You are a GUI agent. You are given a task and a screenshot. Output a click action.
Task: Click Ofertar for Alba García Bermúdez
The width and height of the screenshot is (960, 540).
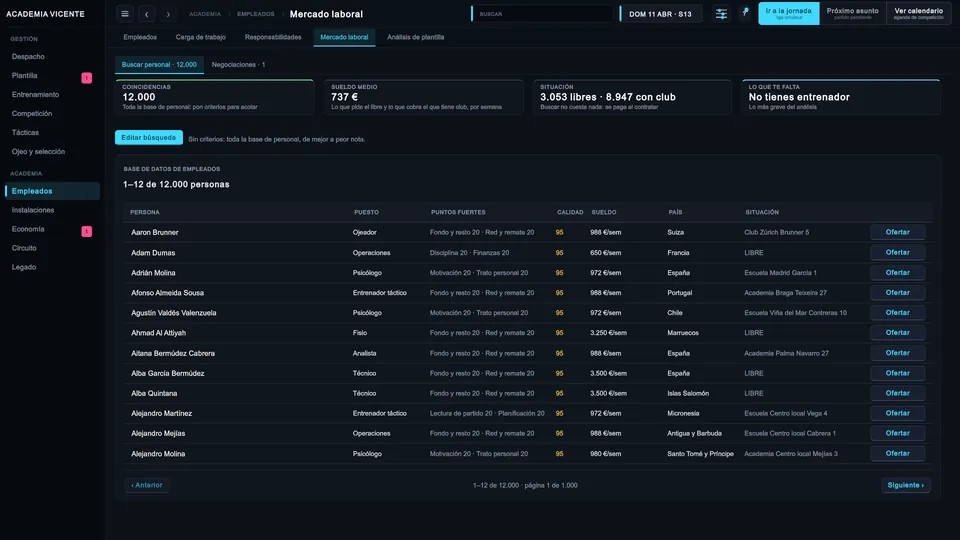click(898, 373)
